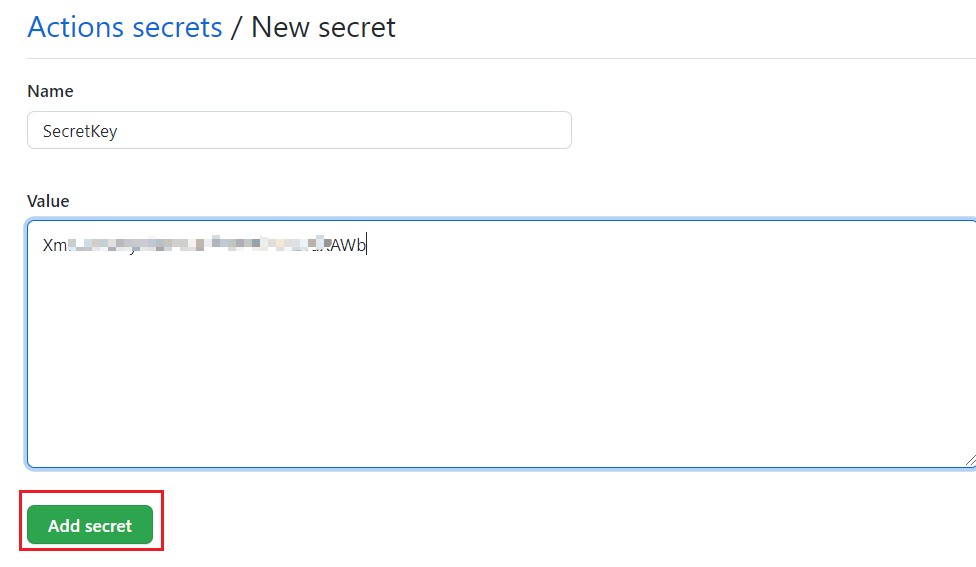Focus the Name input field
The width and height of the screenshot is (976, 567).
[x=299, y=130]
